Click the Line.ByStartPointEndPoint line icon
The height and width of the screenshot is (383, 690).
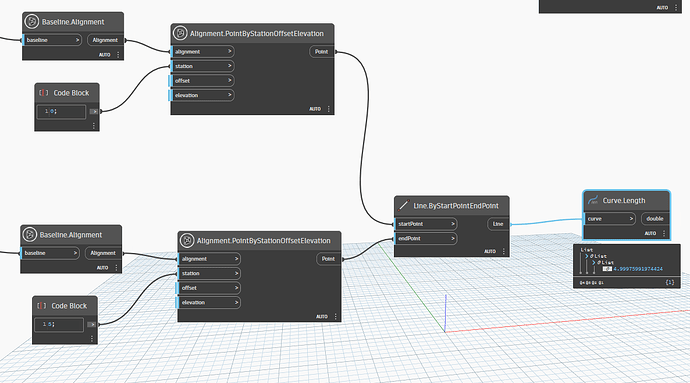[x=403, y=205]
